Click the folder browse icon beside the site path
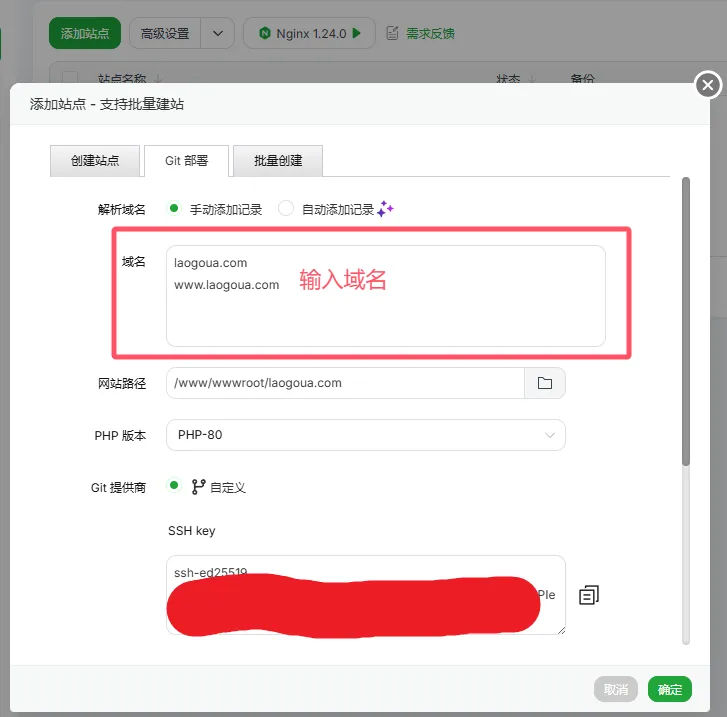This screenshot has width=727, height=717. (x=544, y=383)
